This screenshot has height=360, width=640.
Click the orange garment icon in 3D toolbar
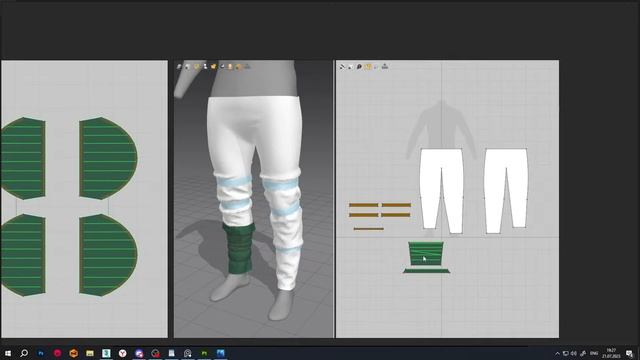click(x=213, y=66)
